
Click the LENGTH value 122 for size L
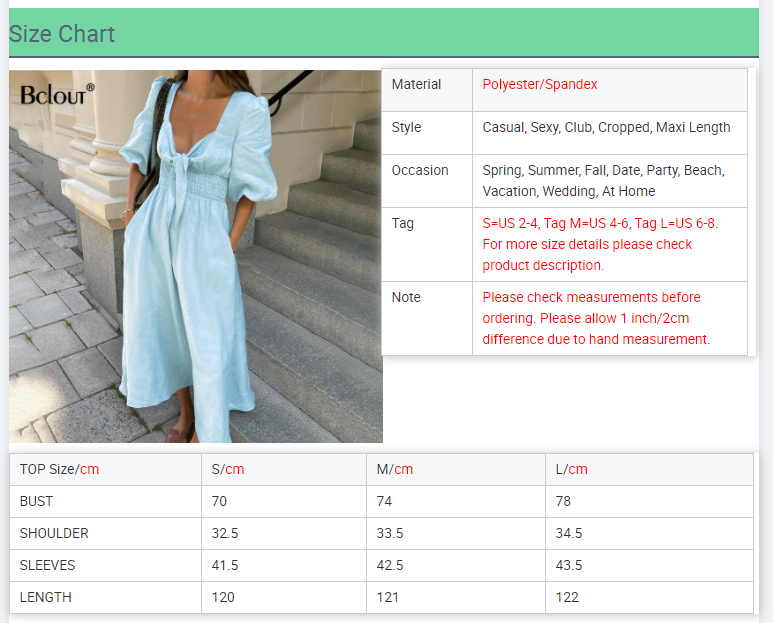(x=568, y=597)
